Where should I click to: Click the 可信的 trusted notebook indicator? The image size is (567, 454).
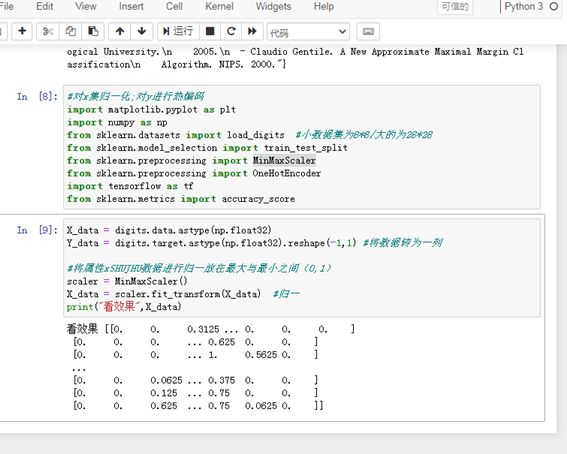pyautogui.click(x=455, y=7)
